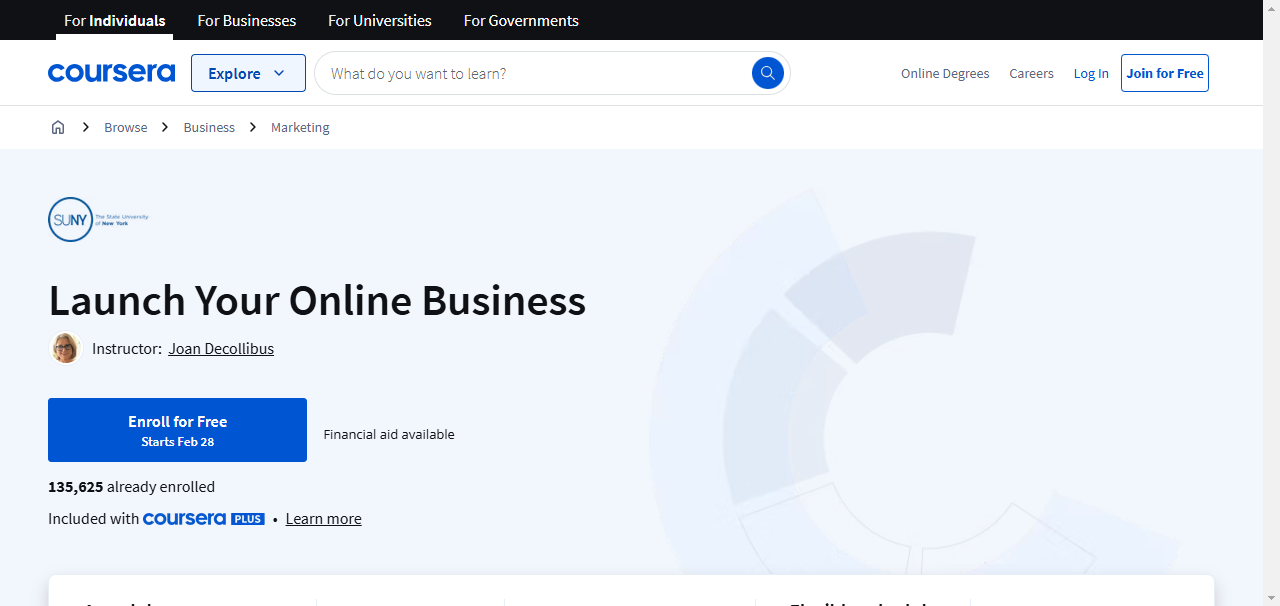Screen dimensions: 1280x606
Task: Click Joan Decollibus's profile photo
Action: tap(65, 348)
